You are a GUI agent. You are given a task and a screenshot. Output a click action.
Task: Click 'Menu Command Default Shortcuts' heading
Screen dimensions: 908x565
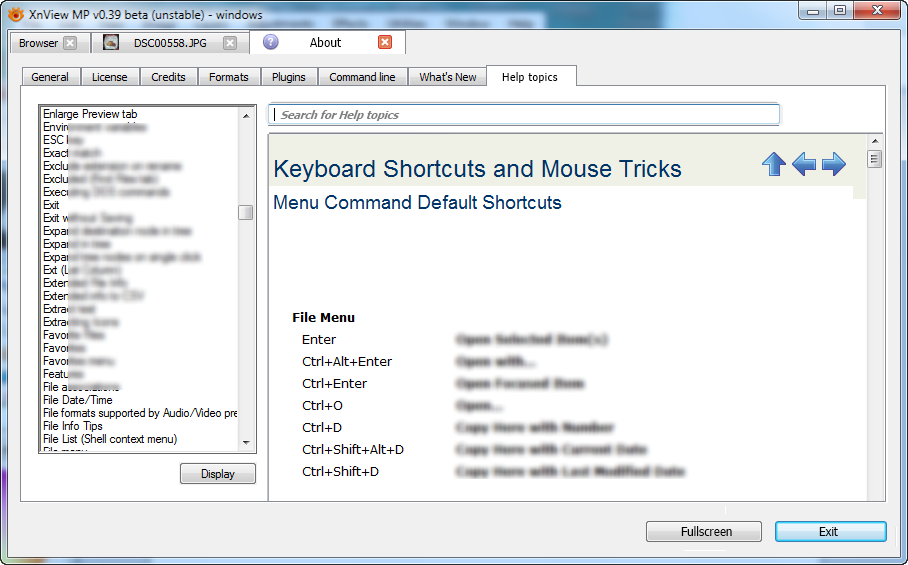click(417, 203)
